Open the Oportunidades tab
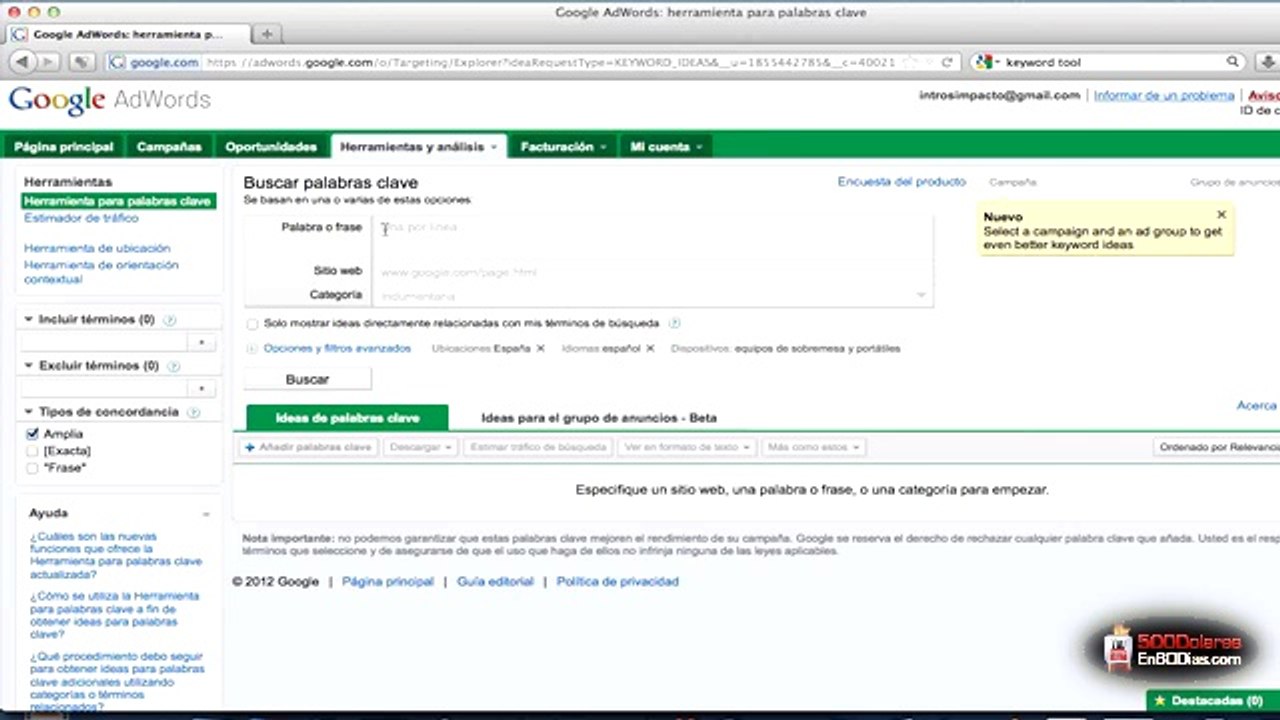 click(271, 147)
